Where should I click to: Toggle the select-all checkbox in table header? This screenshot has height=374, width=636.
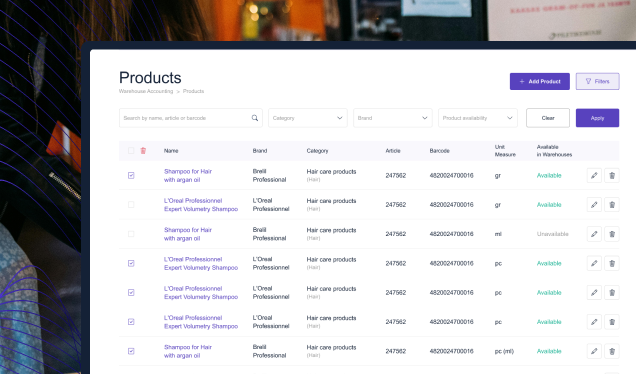131,150
